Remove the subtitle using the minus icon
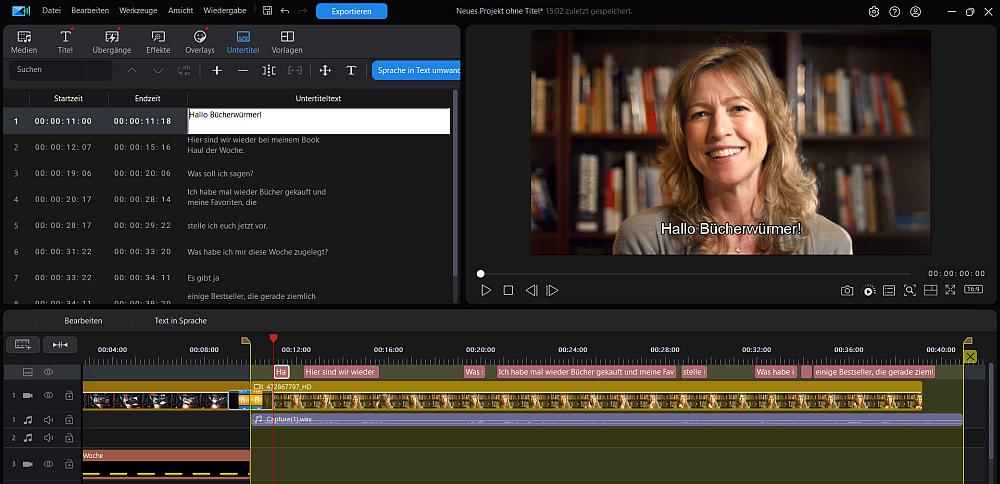The image size is (1000, 484). [243, 71]
